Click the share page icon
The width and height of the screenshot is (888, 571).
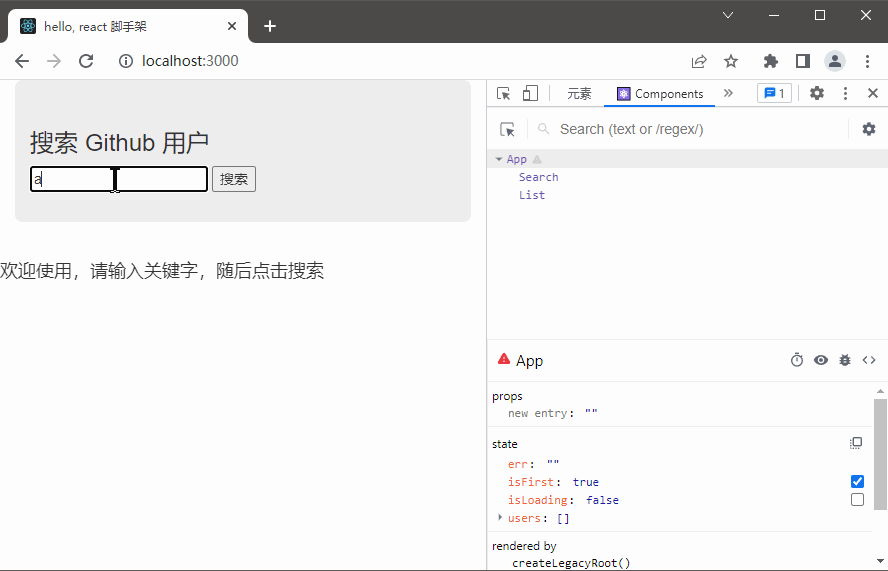[699, 61]
